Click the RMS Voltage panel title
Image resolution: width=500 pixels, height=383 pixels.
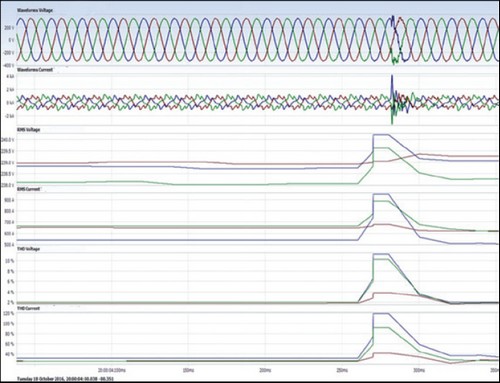click(x=28, y=130)
